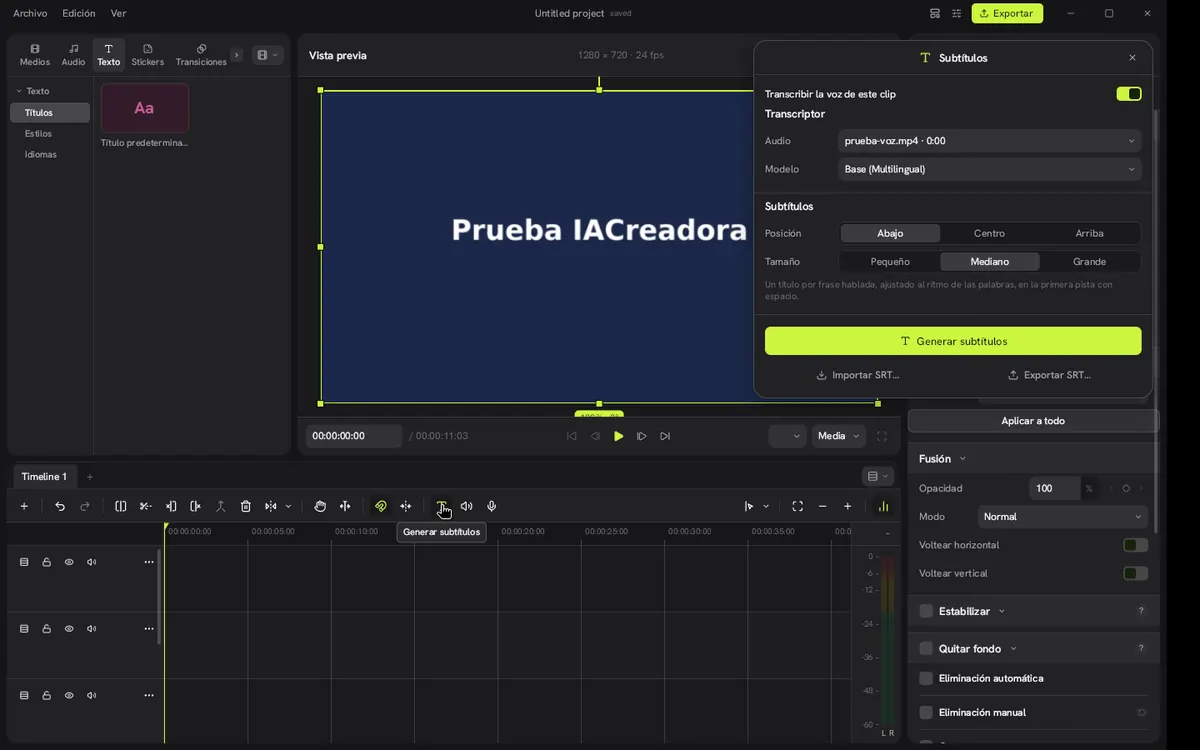Check Eliminación manual checkbox
This screenshot has width=1200, height=750.
tap(926, 713)
